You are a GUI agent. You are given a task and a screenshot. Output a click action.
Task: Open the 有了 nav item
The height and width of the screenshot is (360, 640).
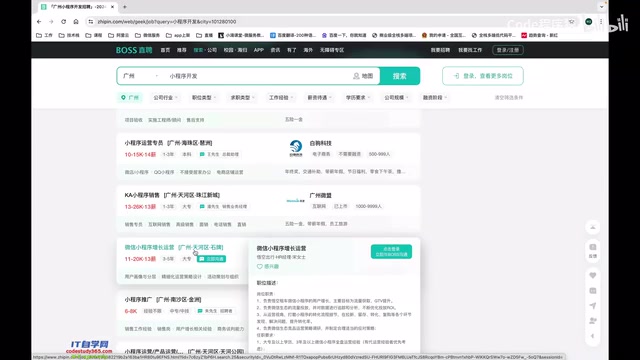point(292,50)
